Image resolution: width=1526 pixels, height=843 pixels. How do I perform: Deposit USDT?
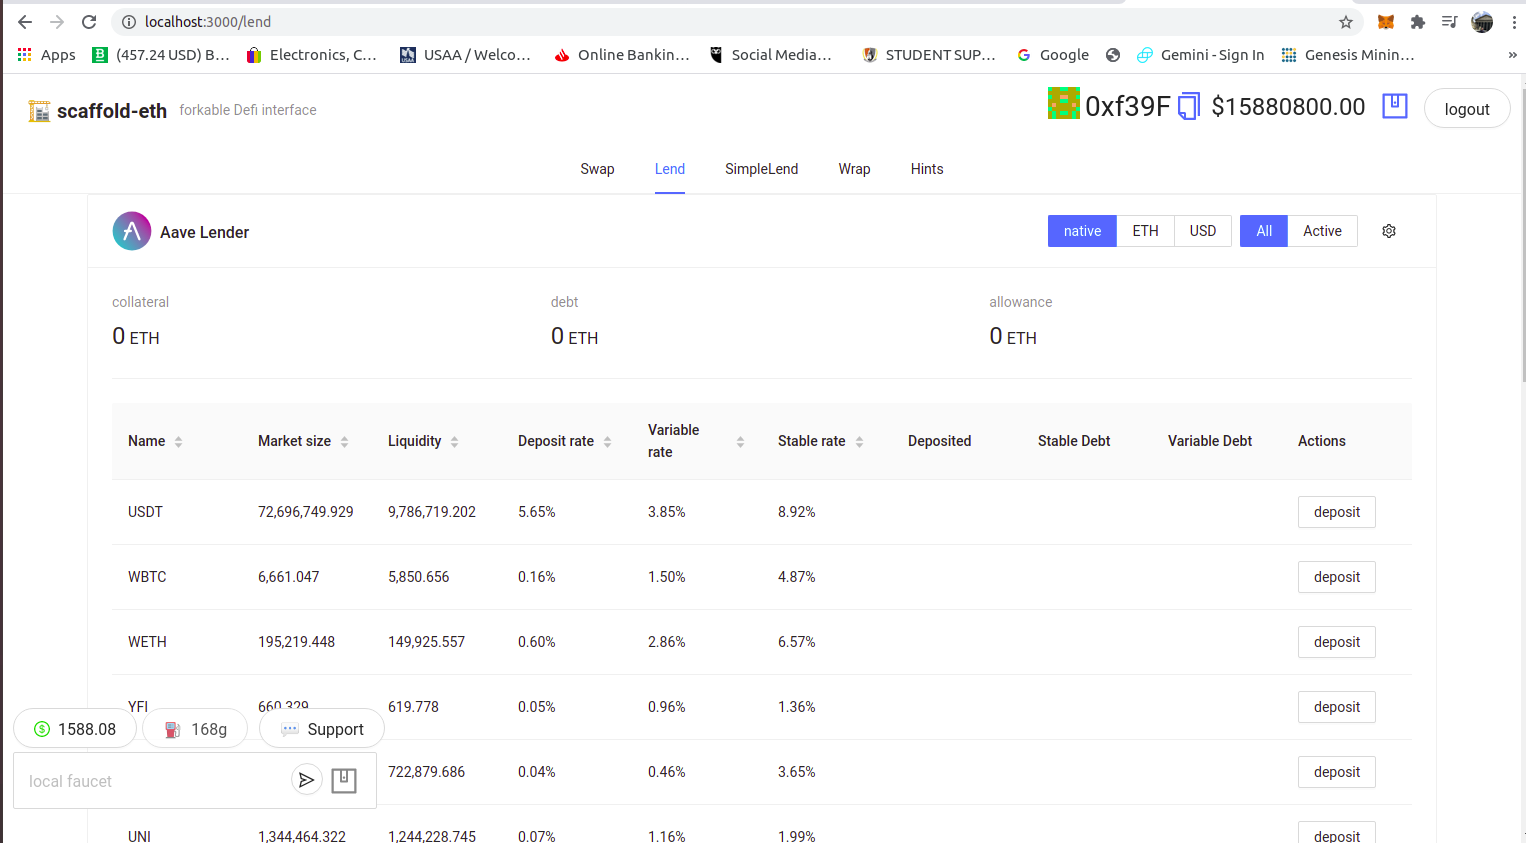(1337, 512)
